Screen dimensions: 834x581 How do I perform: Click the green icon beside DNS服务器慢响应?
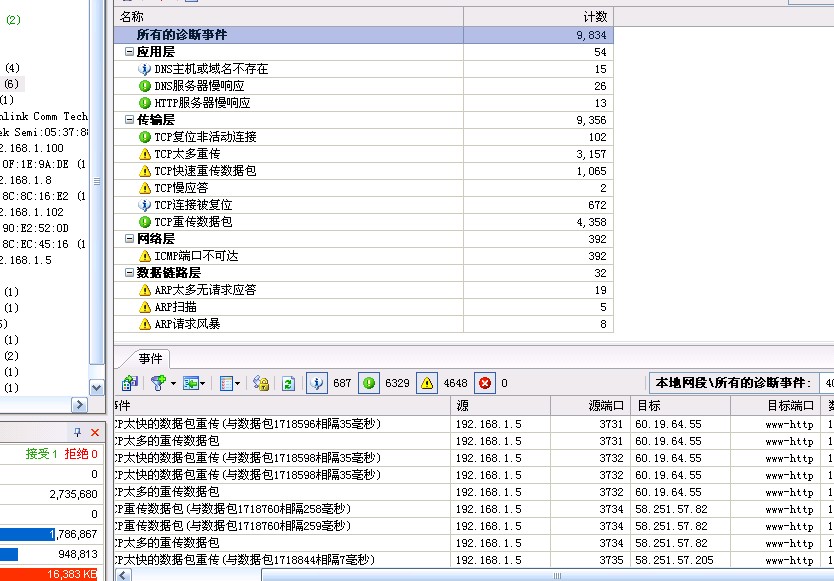point(145,86)
